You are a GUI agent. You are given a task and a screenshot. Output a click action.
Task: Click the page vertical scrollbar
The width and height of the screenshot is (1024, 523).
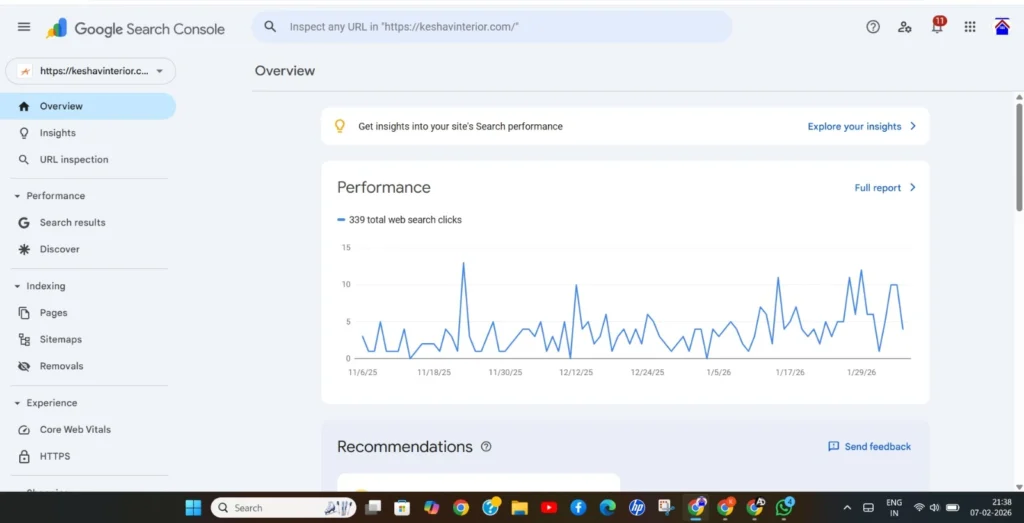coord(1019,156)
